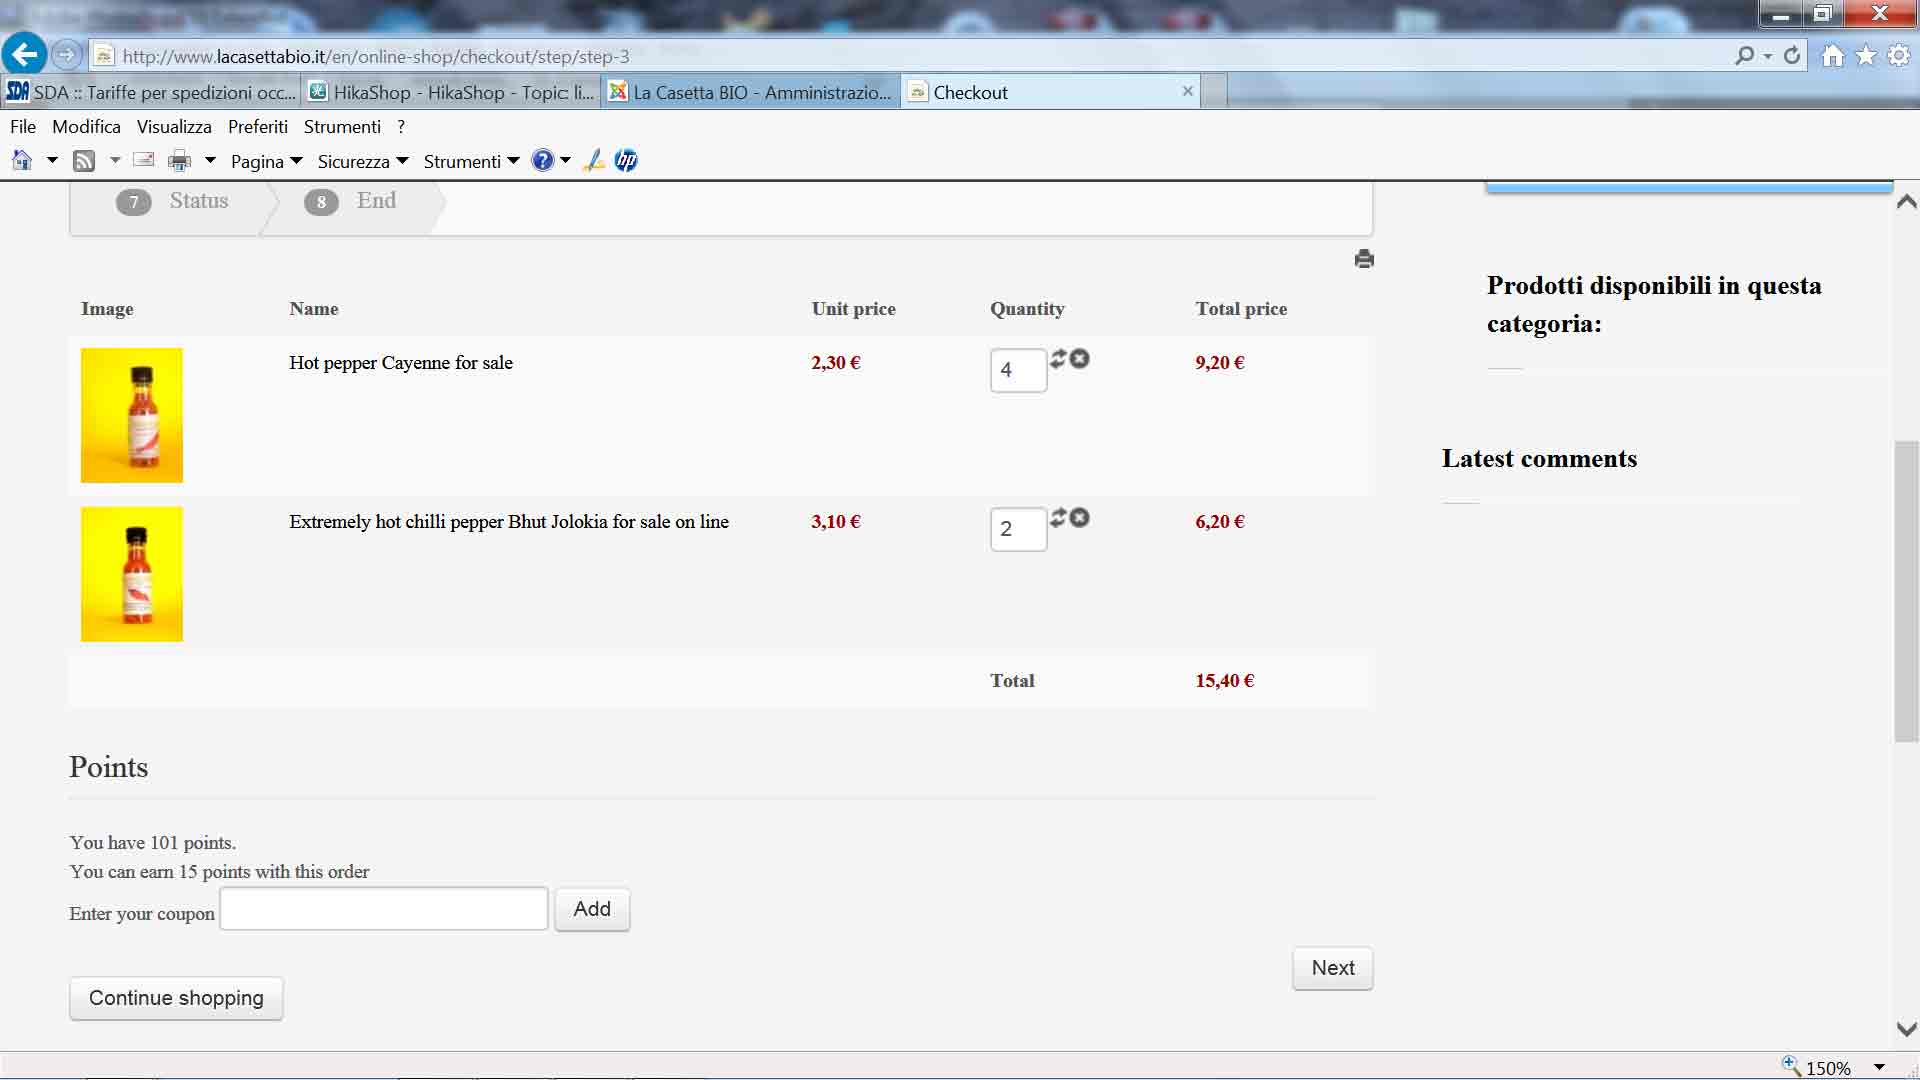Click the Next button
The height and width of the screenshot is (1080, 1920).
point(1332,968)
